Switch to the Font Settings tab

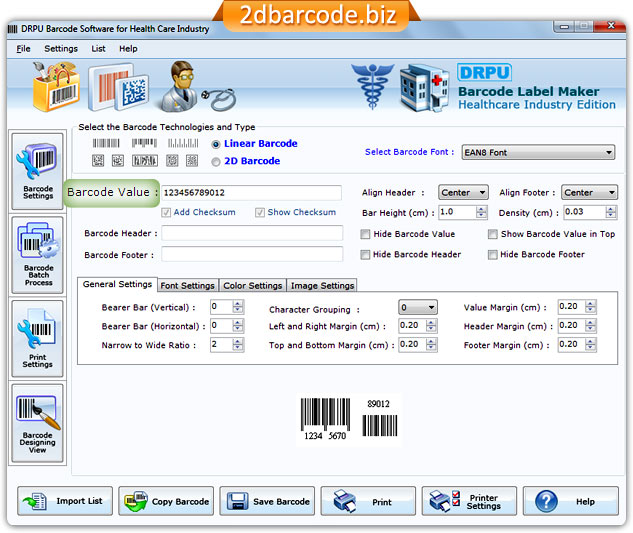click(x=188, y=285)
